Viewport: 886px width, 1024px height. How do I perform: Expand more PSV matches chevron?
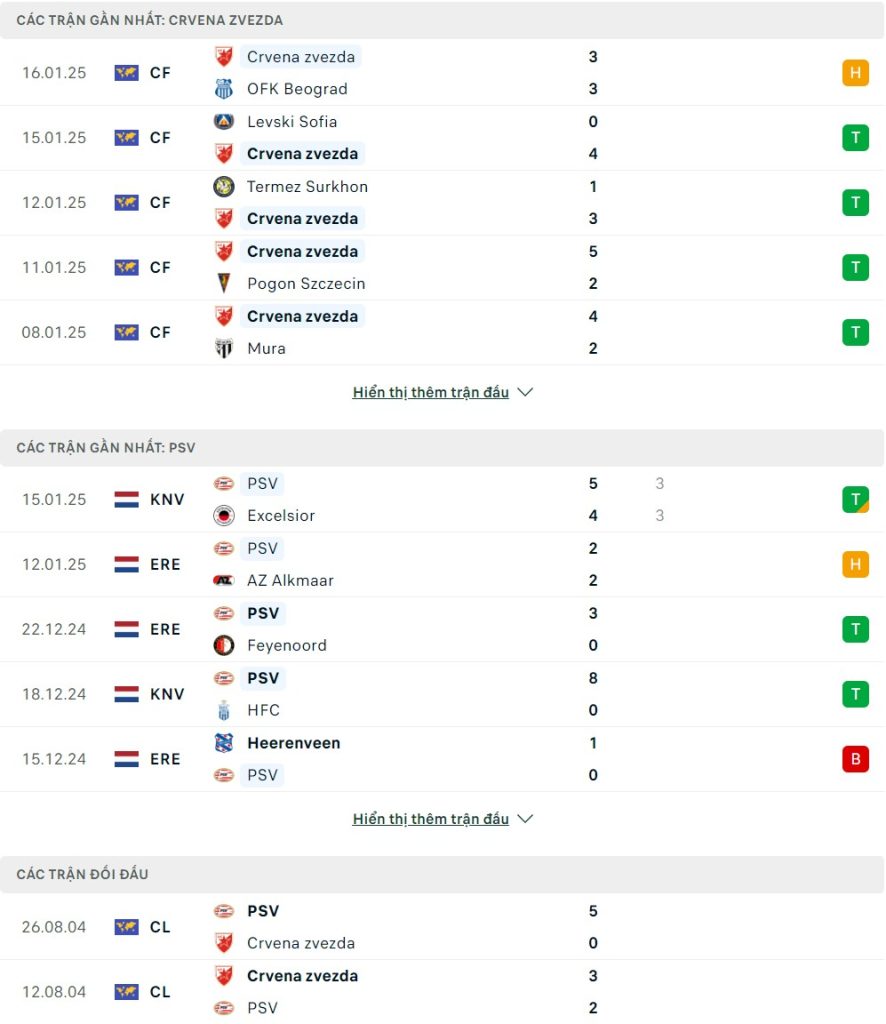[525, 818]
